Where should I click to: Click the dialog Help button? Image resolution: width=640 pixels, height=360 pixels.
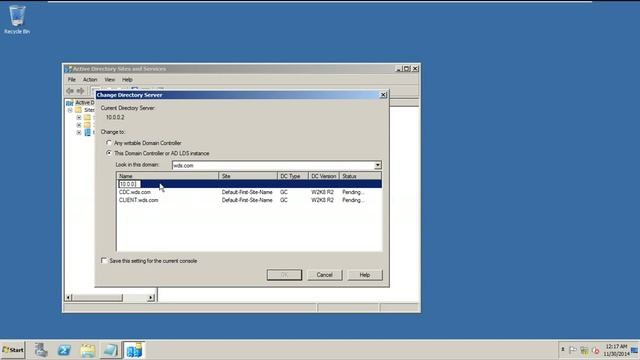pos(365,275)
